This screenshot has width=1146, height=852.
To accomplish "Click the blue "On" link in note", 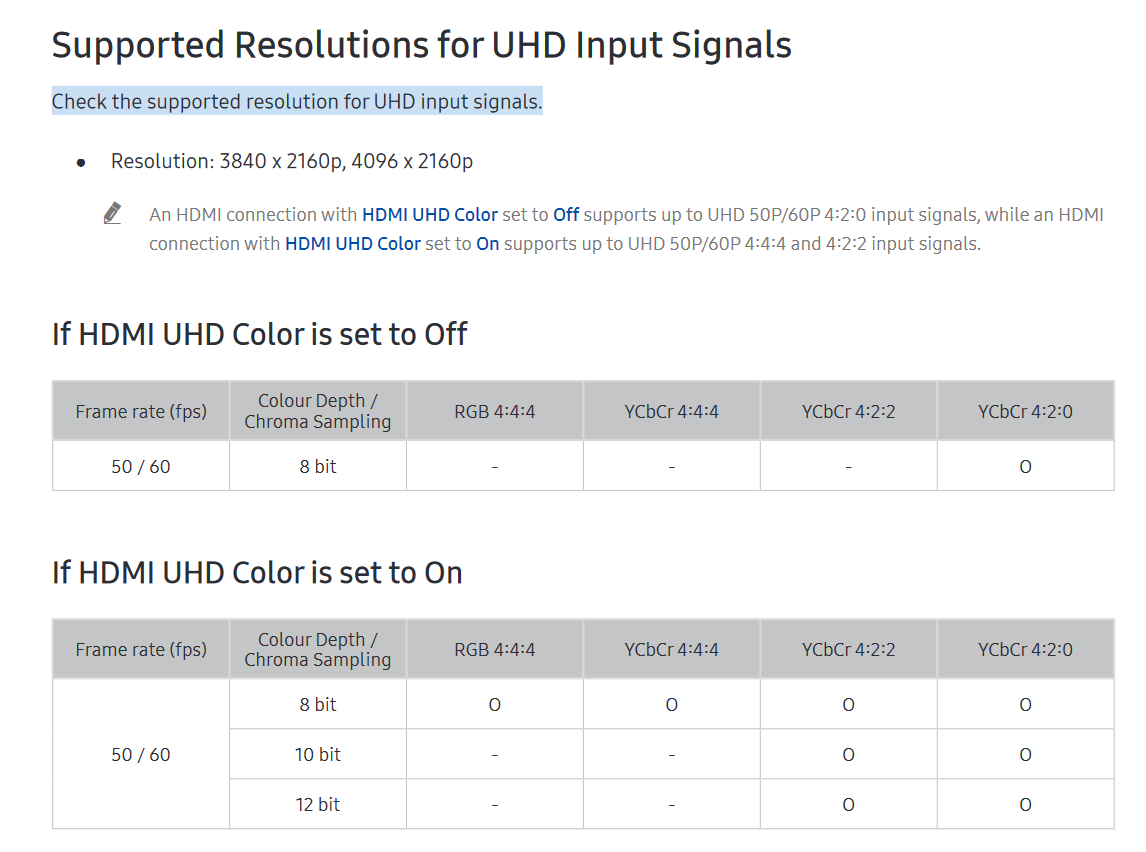I will pyautogui.click(x=487, y=243).
